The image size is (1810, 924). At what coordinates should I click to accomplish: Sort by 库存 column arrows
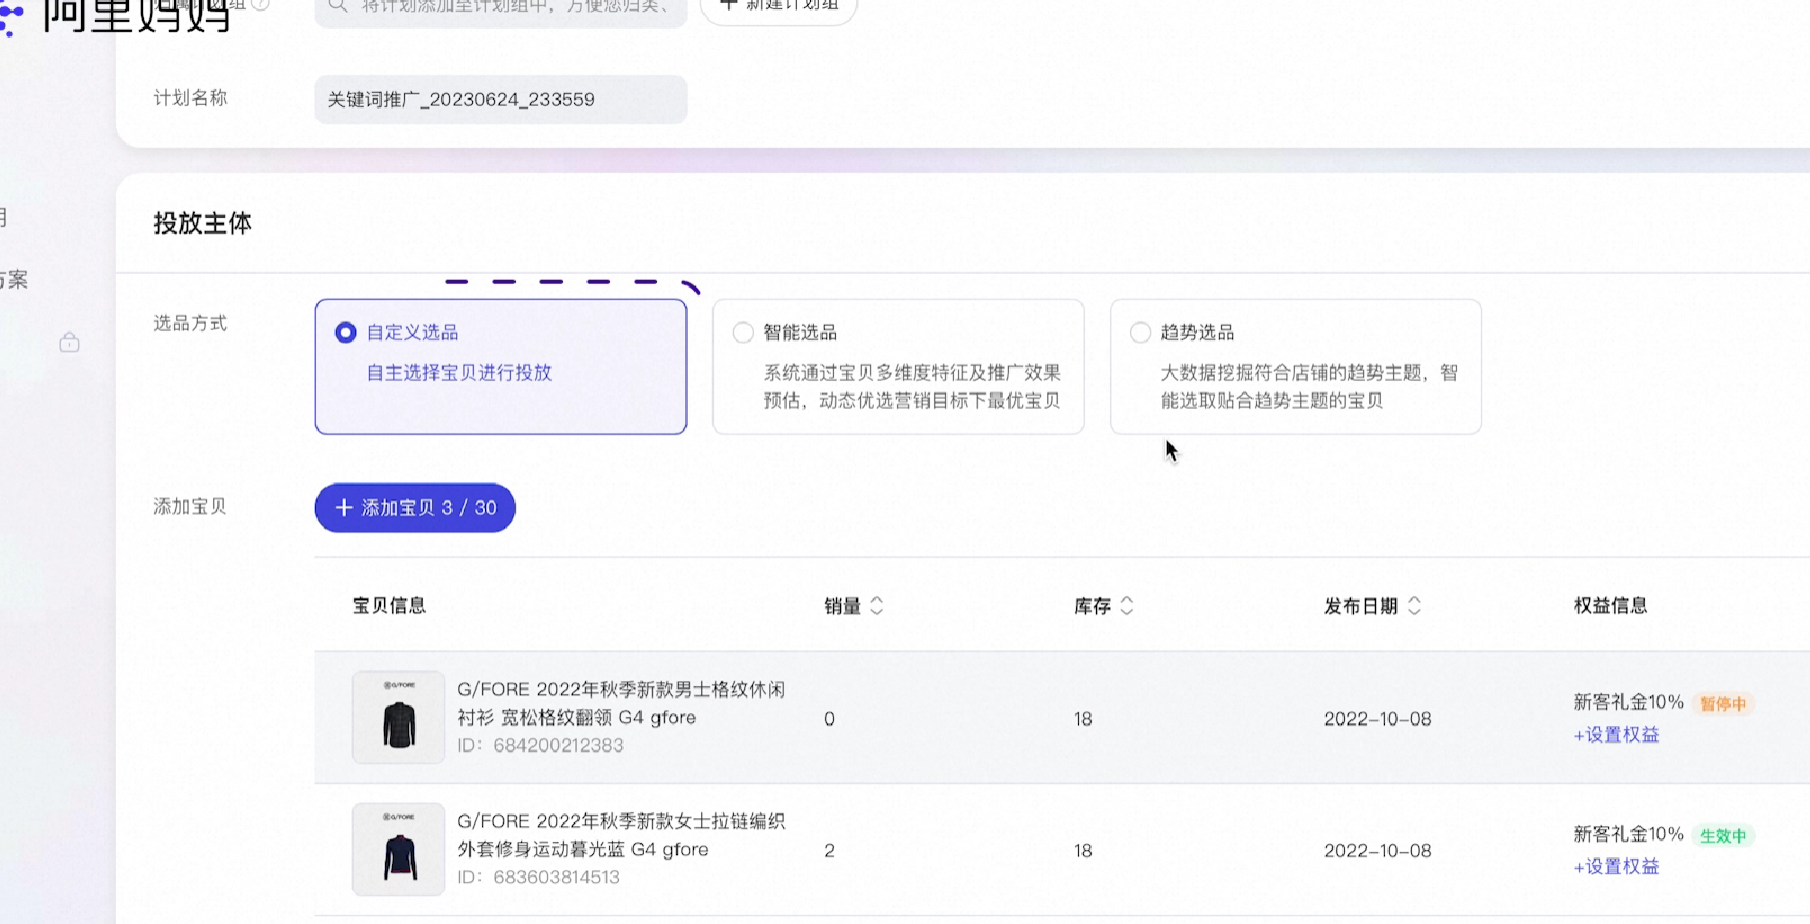tap(1127, 606)
